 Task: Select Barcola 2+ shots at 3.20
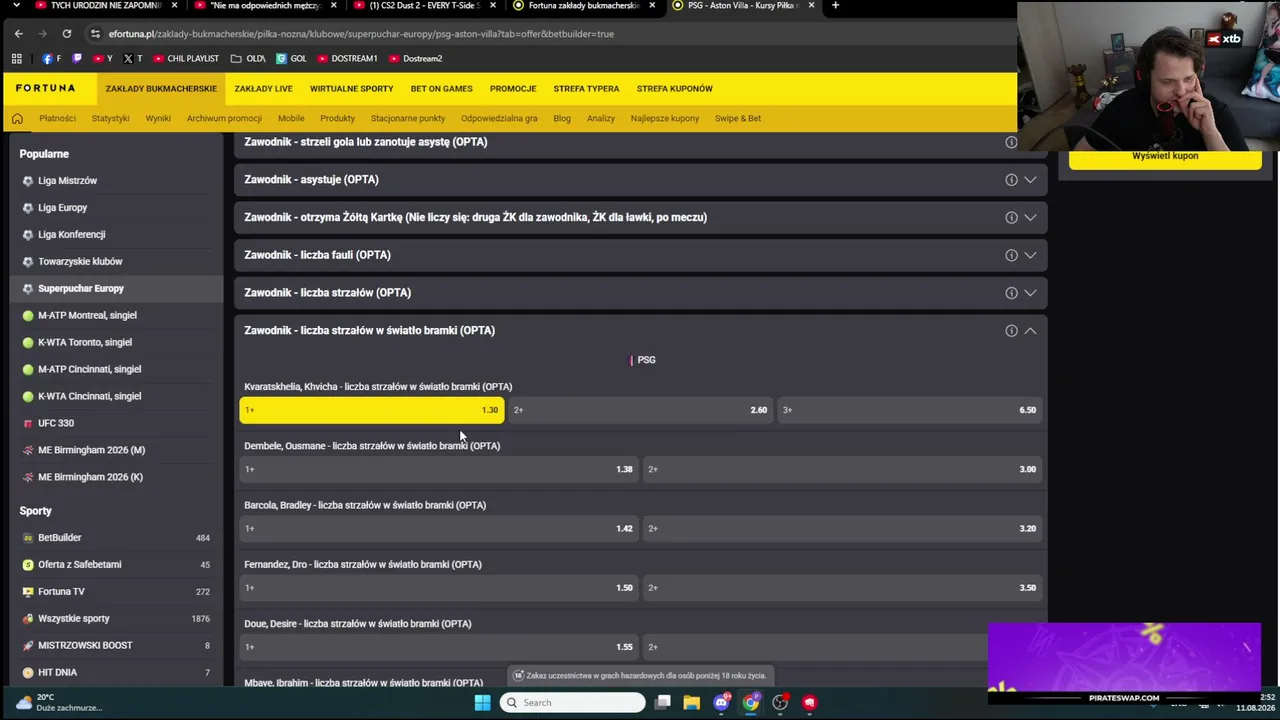click(842, 528)
